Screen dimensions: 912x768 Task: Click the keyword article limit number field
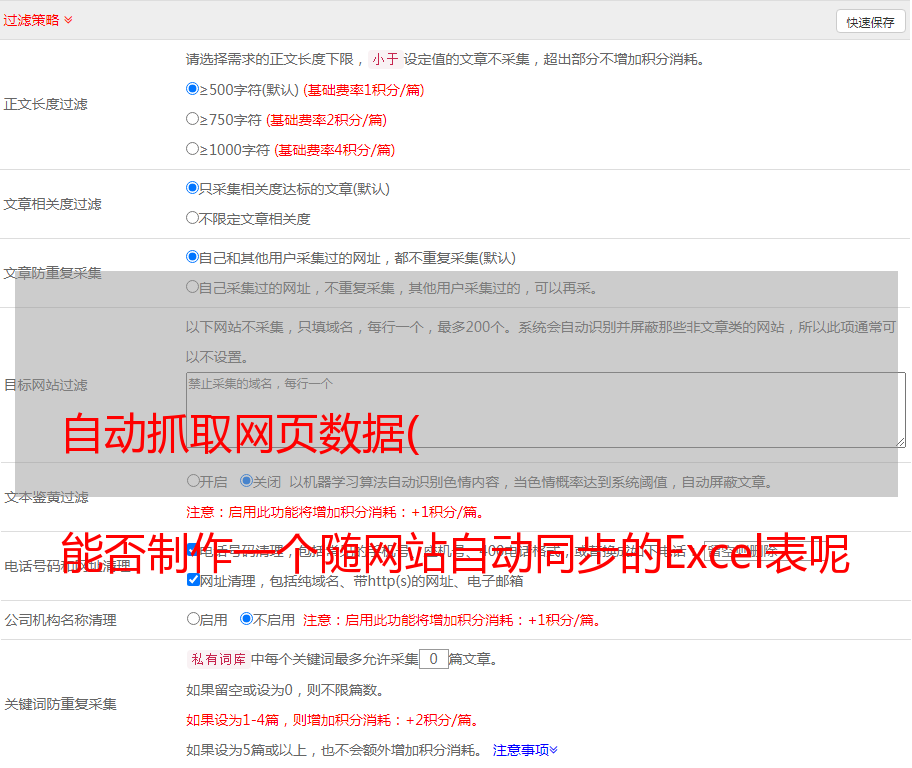pyautogui.click(x=434, y=659)
